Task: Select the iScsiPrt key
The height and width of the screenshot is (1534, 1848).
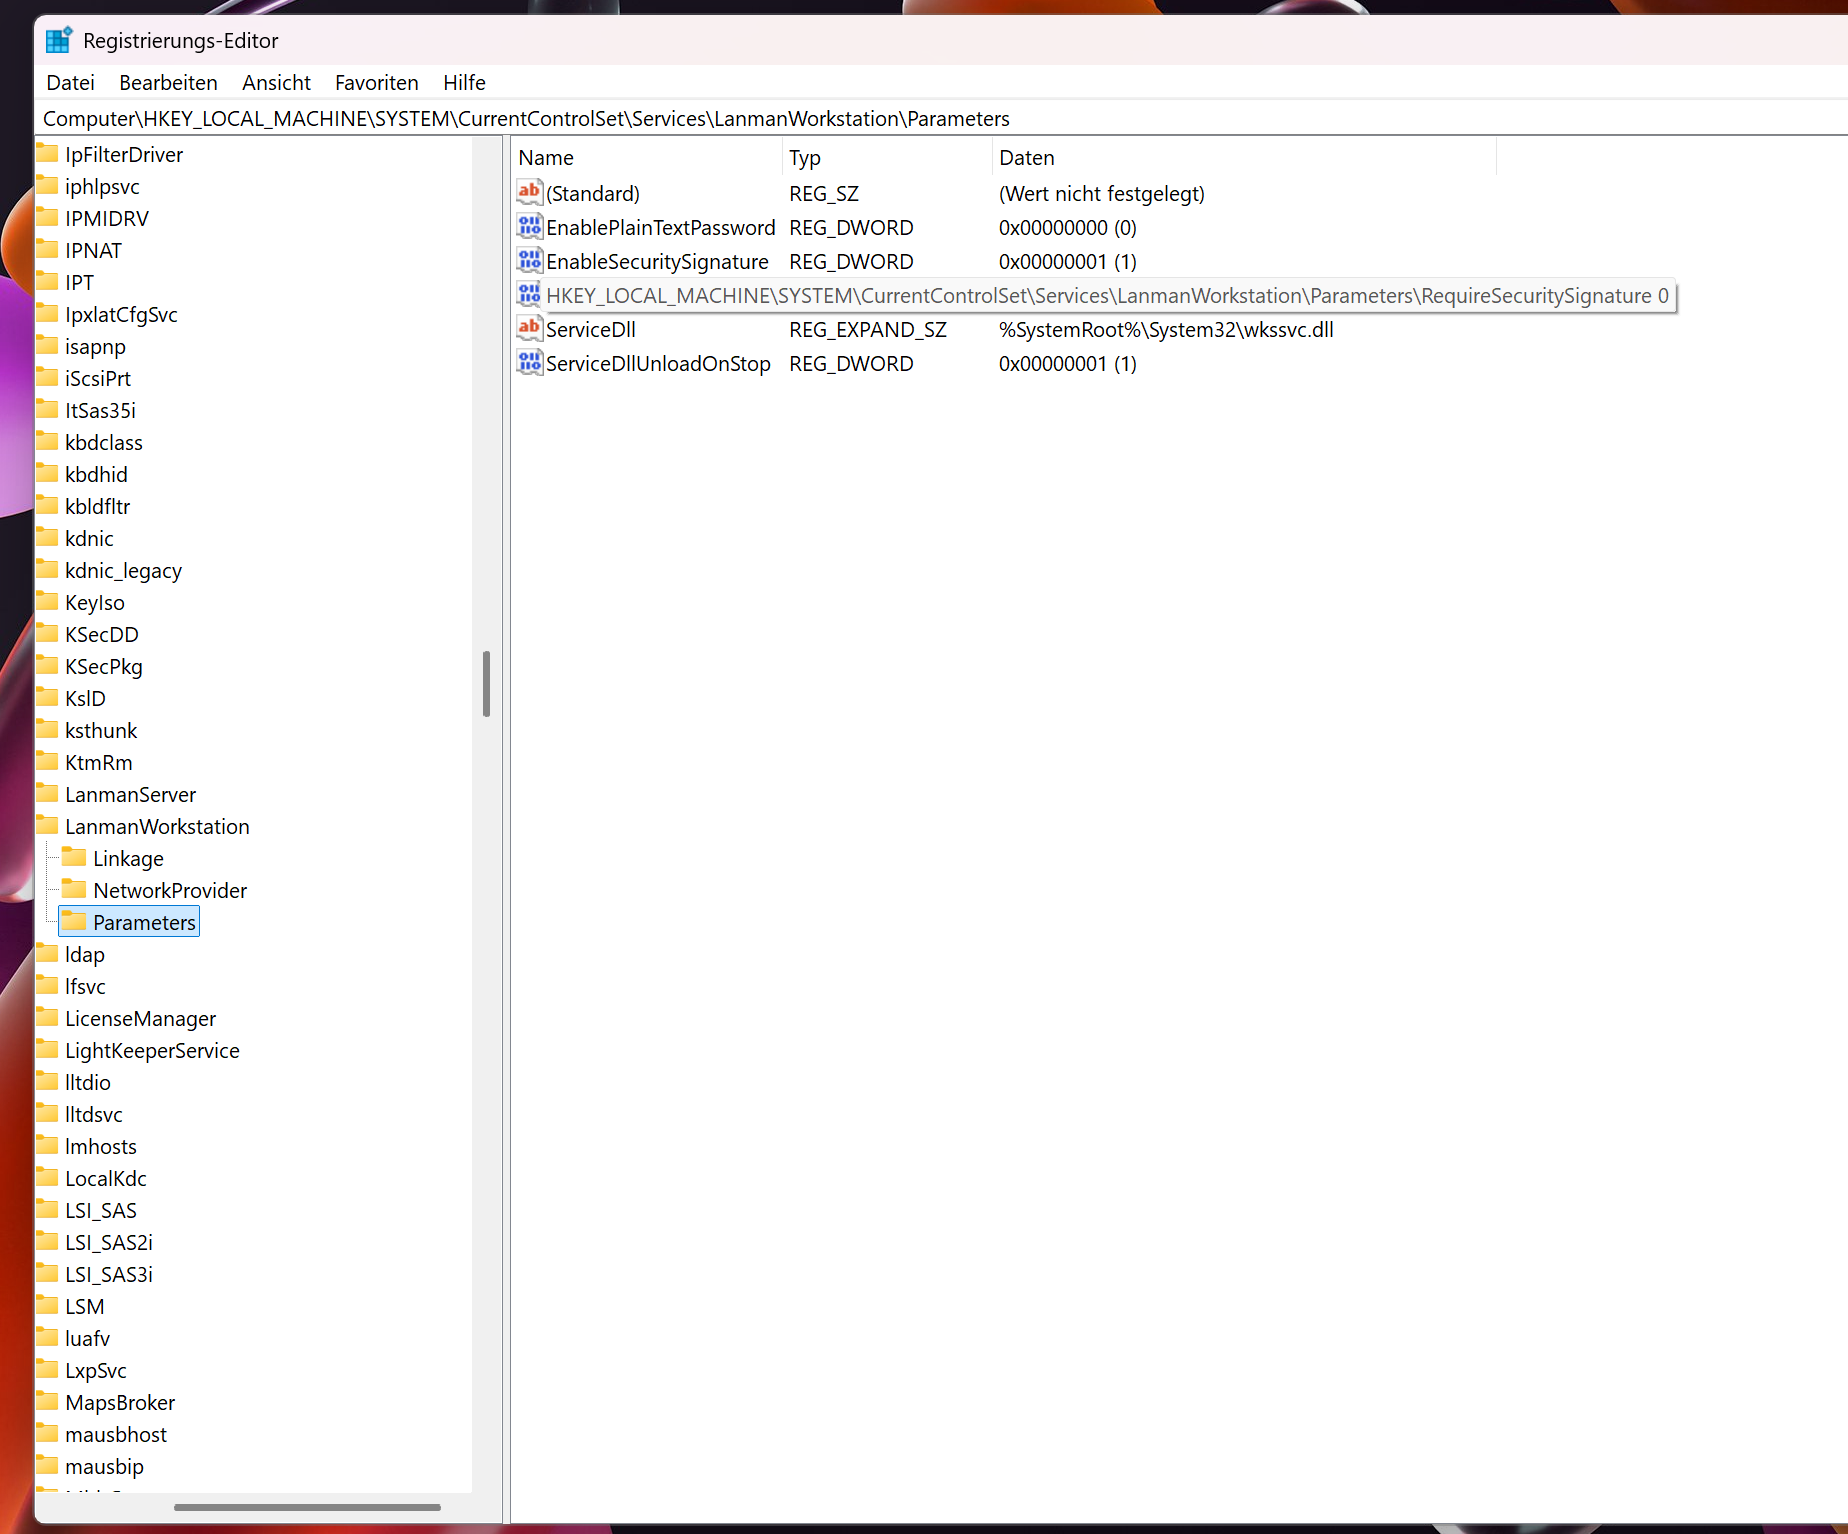Action: [98, 378]
